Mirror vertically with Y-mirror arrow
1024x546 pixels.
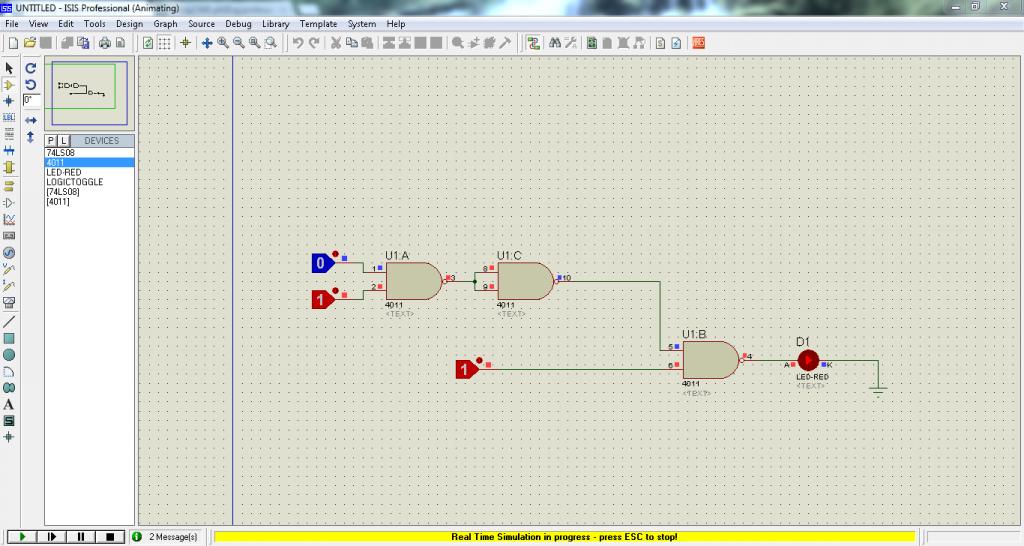pyautogui.click(x=30, y=137)
